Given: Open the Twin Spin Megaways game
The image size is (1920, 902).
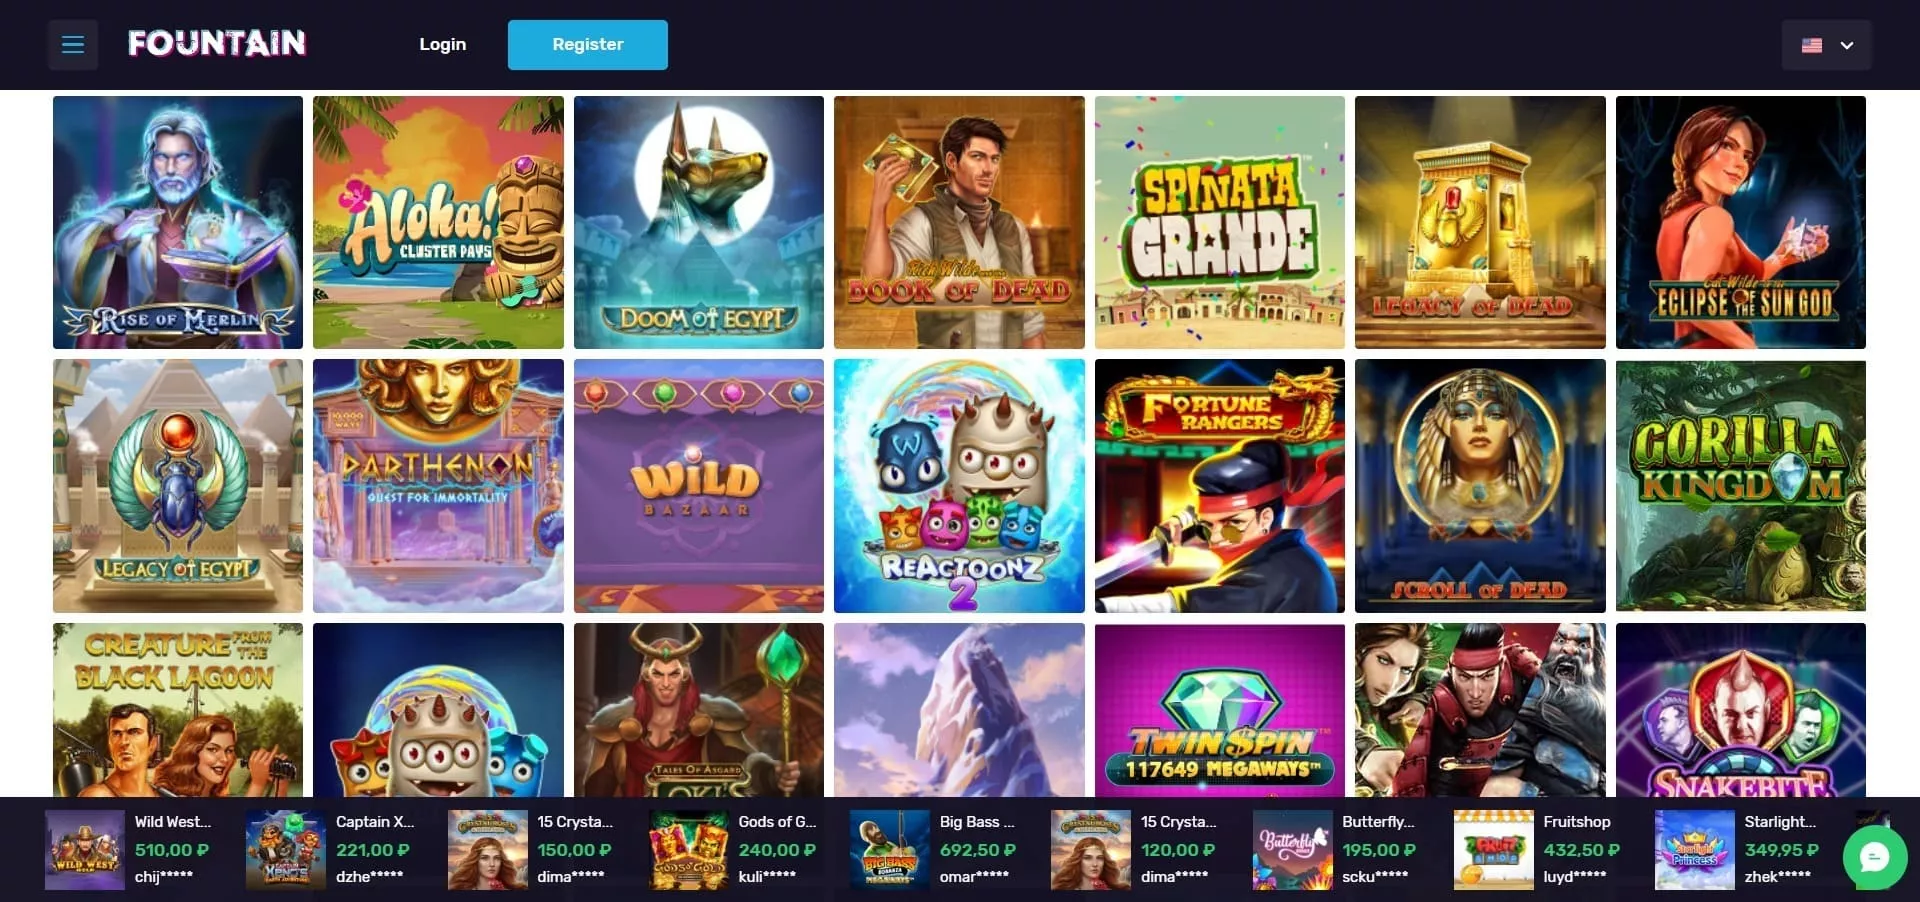Looking at the screenshot, I should [x=1220, y=710].
